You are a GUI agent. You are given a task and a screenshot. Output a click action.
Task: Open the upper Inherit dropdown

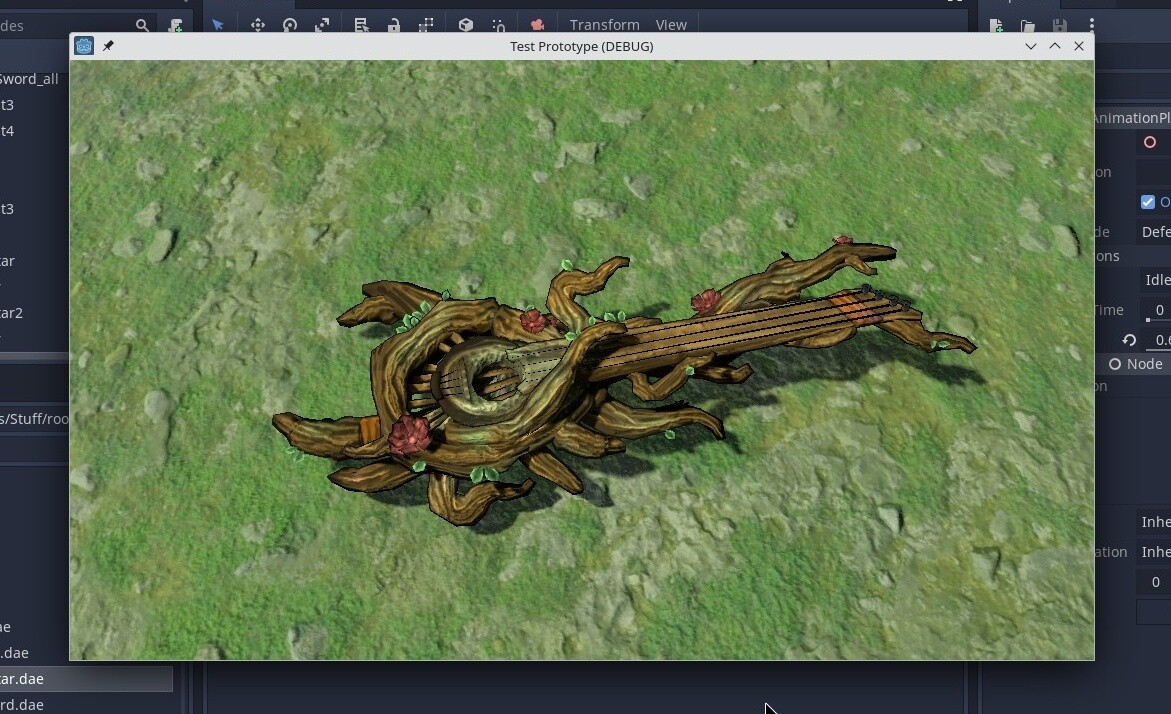pyautogui.click(x=1154, y=521)
